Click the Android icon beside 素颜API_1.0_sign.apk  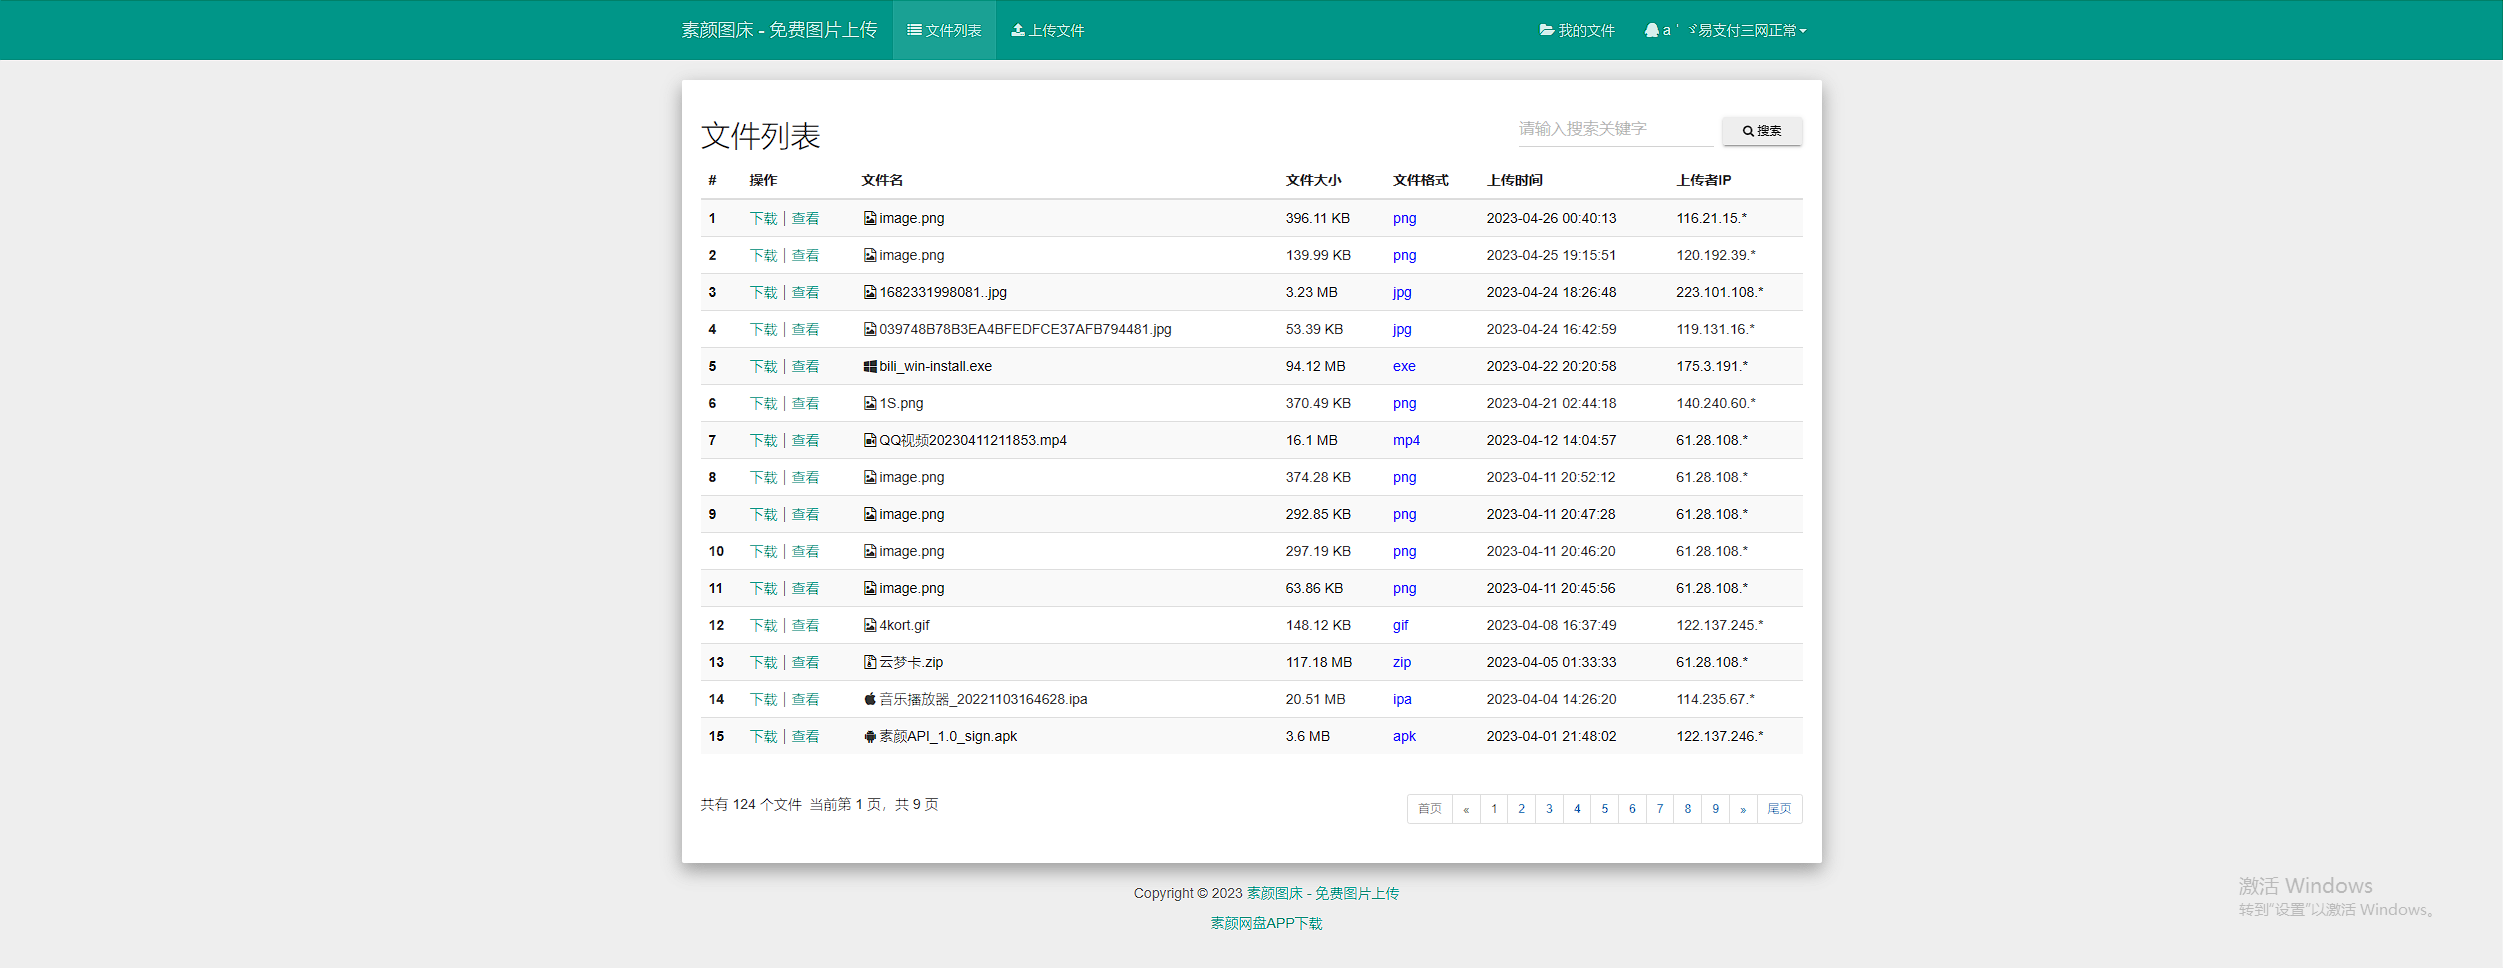point(869,737)
